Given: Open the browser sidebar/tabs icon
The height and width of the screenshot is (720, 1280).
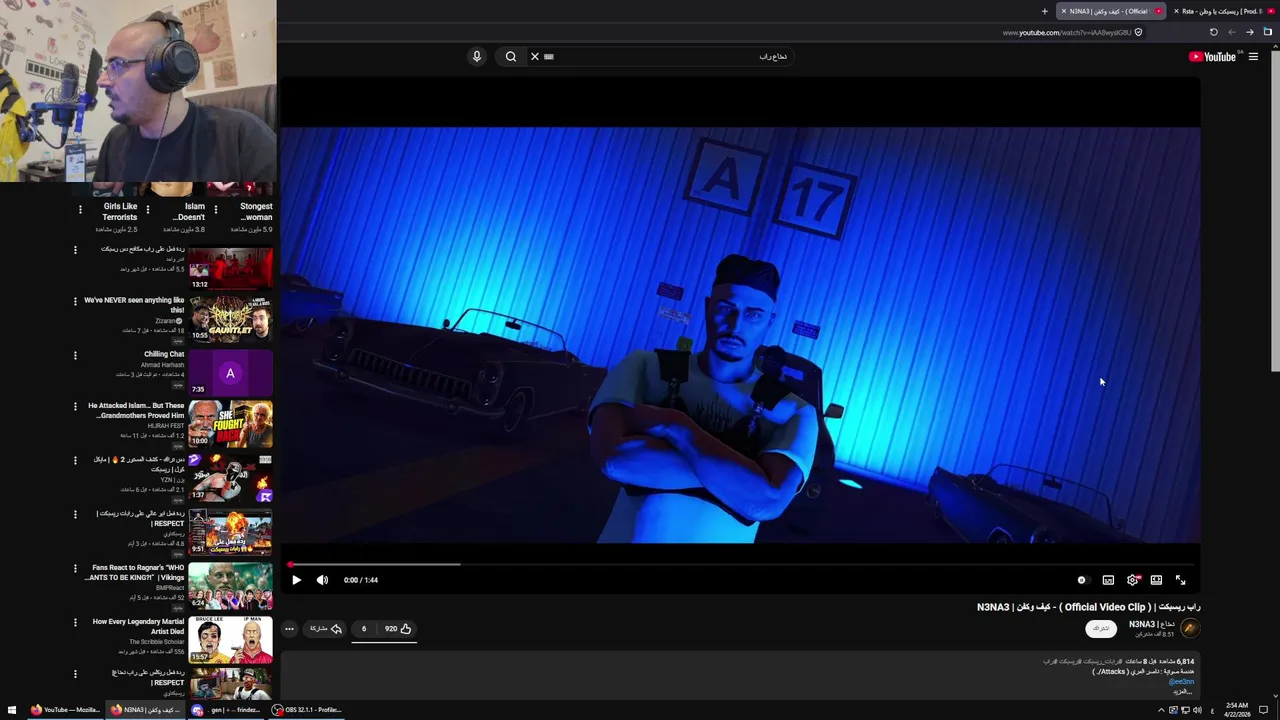Looking at the screenshot, I should pos(1268,32).
